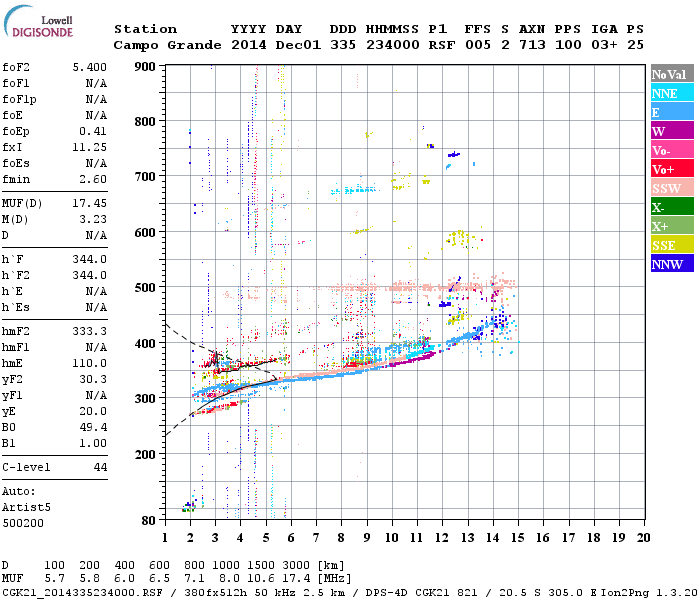
Task: Click the Lowell Digisonde logo
Action: coord(38,22)
